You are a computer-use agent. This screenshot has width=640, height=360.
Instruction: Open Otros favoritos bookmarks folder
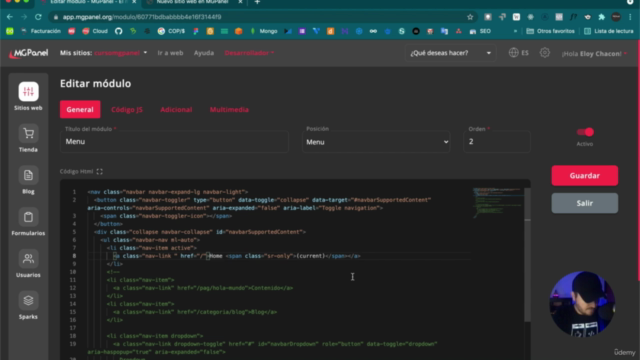551,31
